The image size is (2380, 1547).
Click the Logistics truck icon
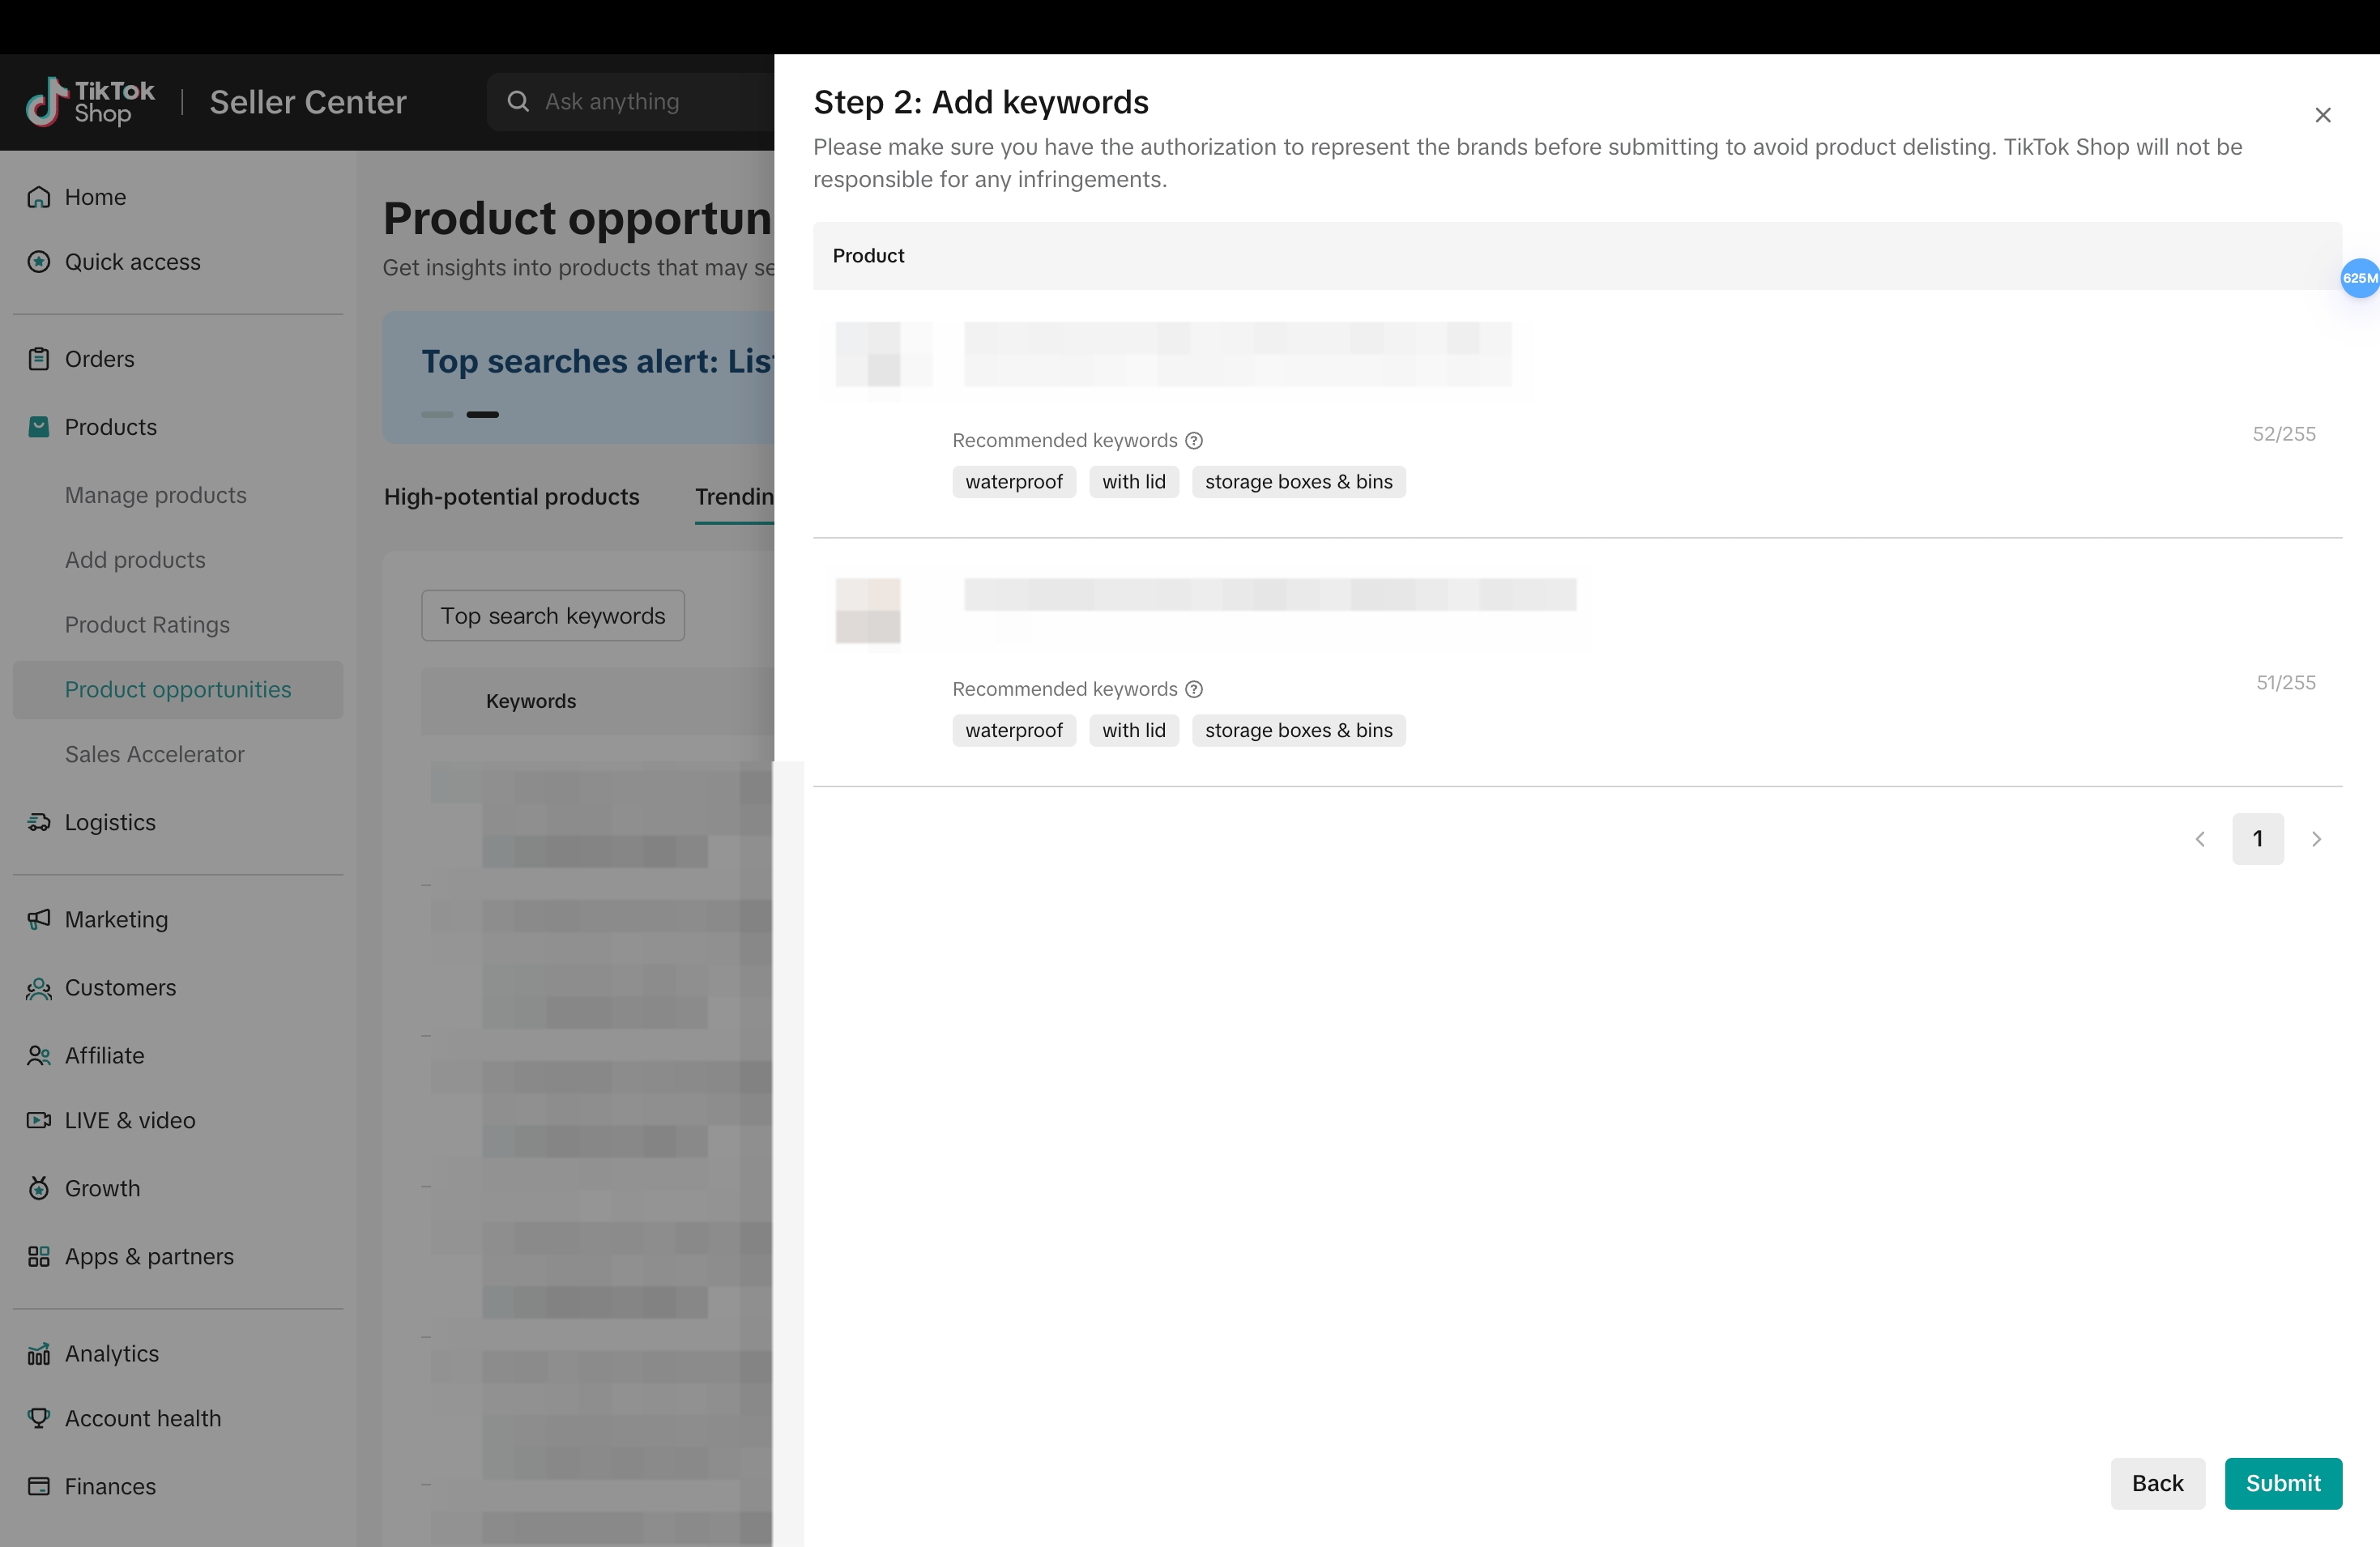tap(39, 822)
